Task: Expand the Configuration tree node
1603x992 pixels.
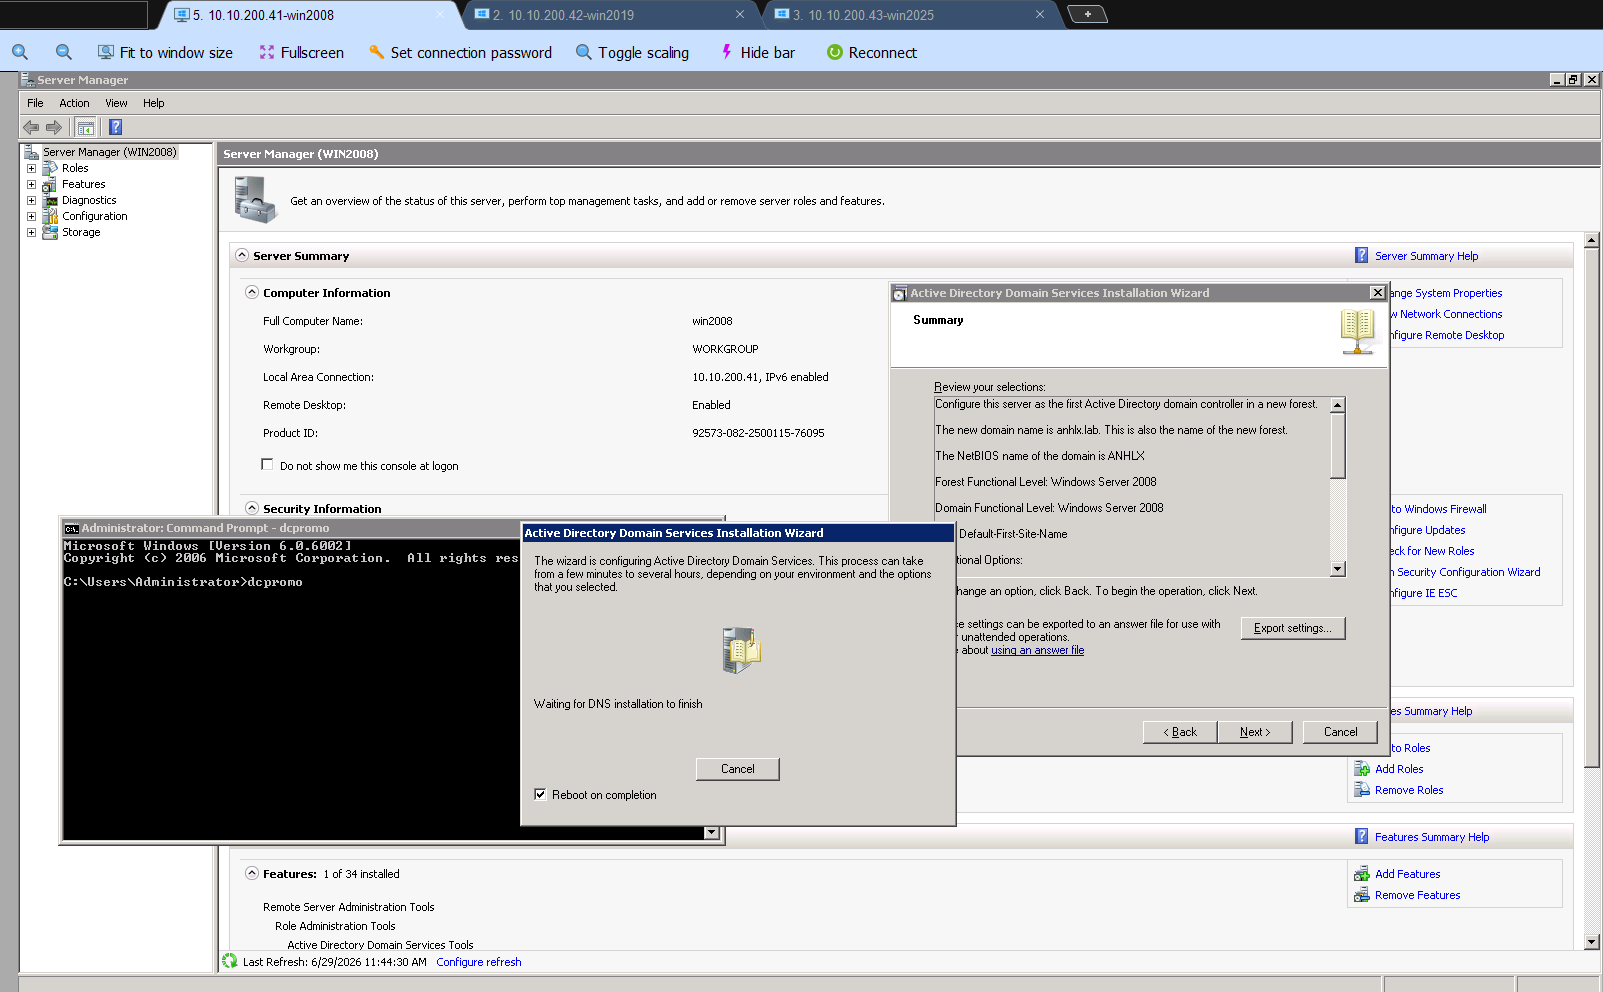Action: [x=31, y=216]
